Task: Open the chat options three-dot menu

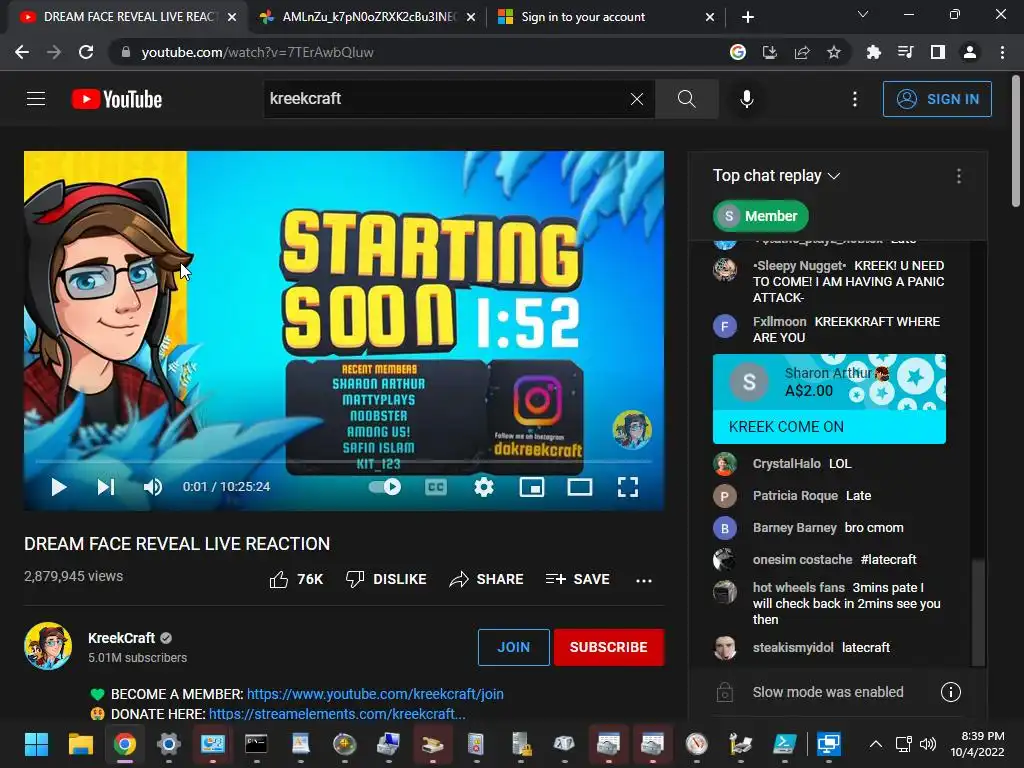Action: tap(959, 176)
